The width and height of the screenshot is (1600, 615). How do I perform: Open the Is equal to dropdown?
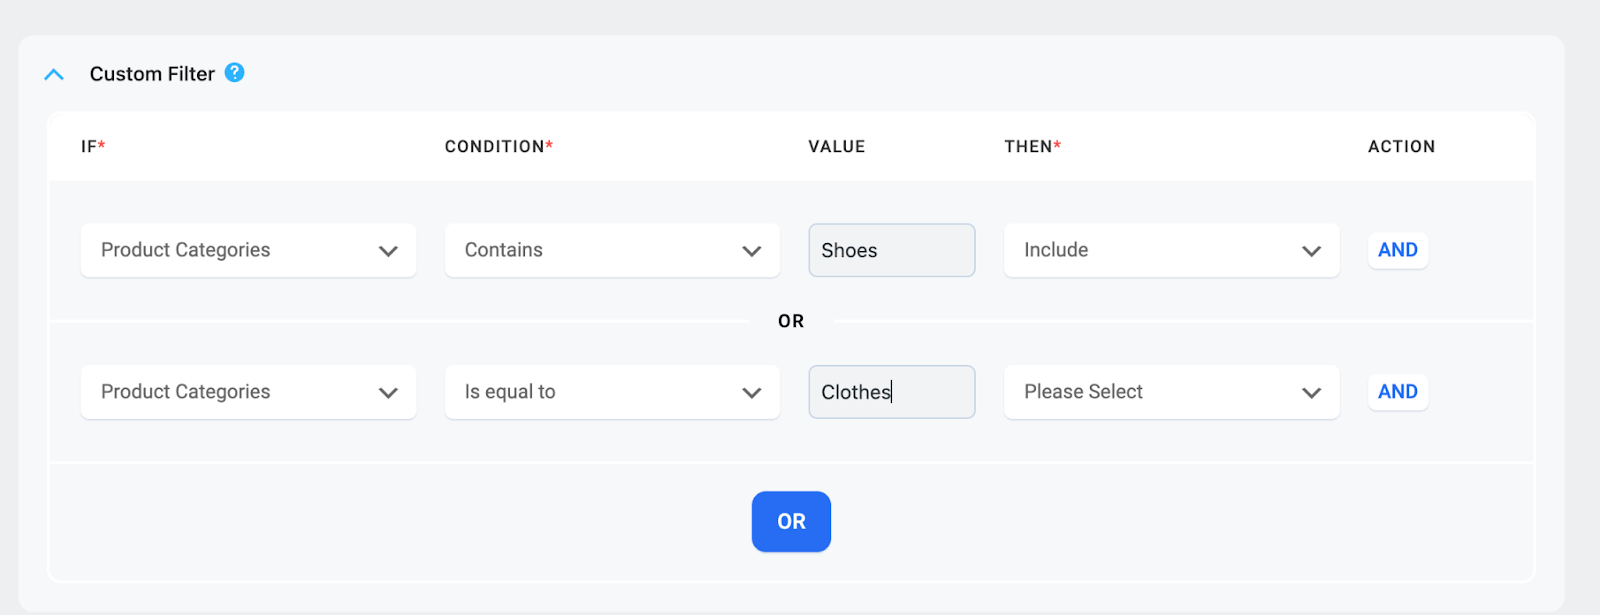tap(612, 392)
